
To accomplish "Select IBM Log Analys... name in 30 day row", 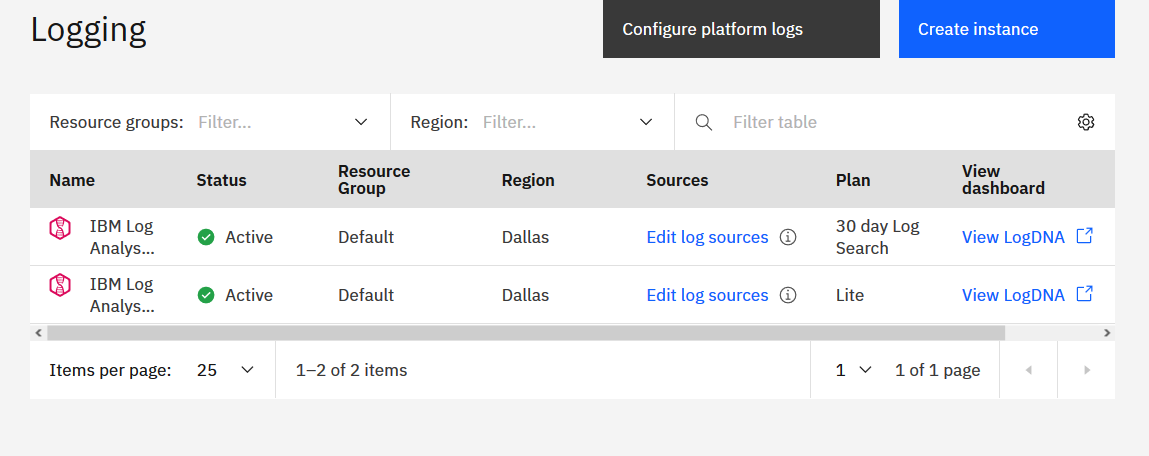I will pyautogui.click(x=122, y=237).
